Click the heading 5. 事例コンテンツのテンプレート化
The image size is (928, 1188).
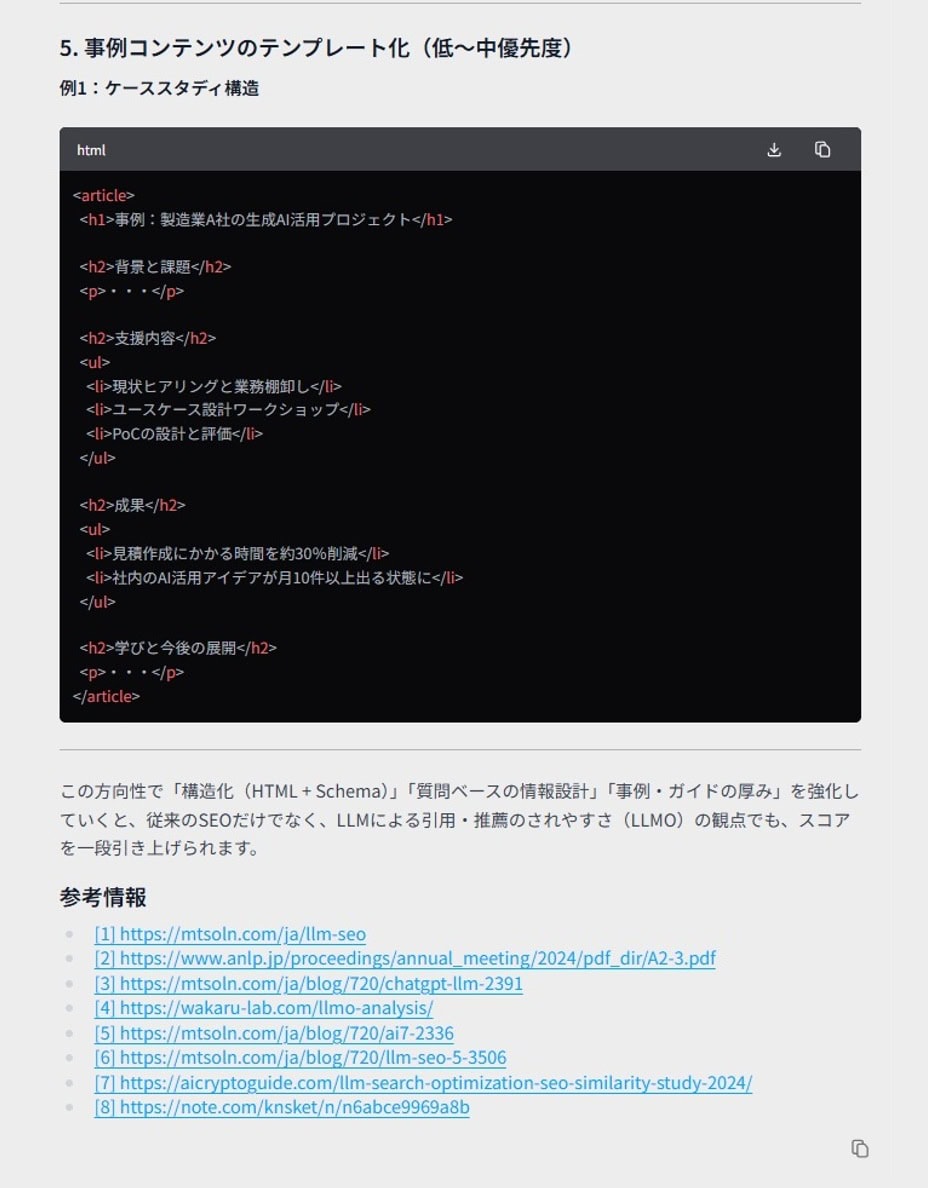pos(316,48)
